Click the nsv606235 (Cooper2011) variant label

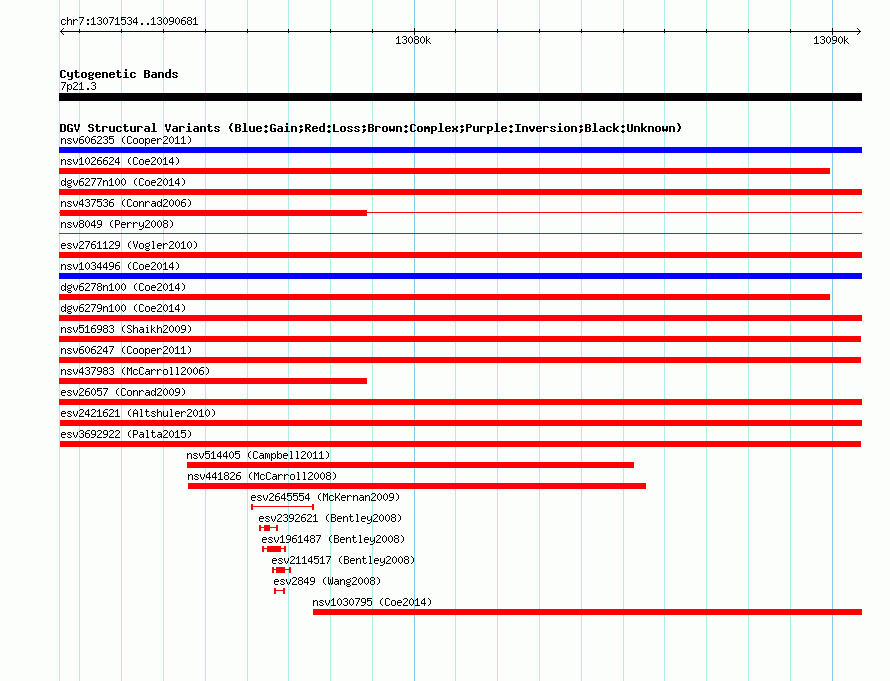pyautogui.click(x=126, y=140)
